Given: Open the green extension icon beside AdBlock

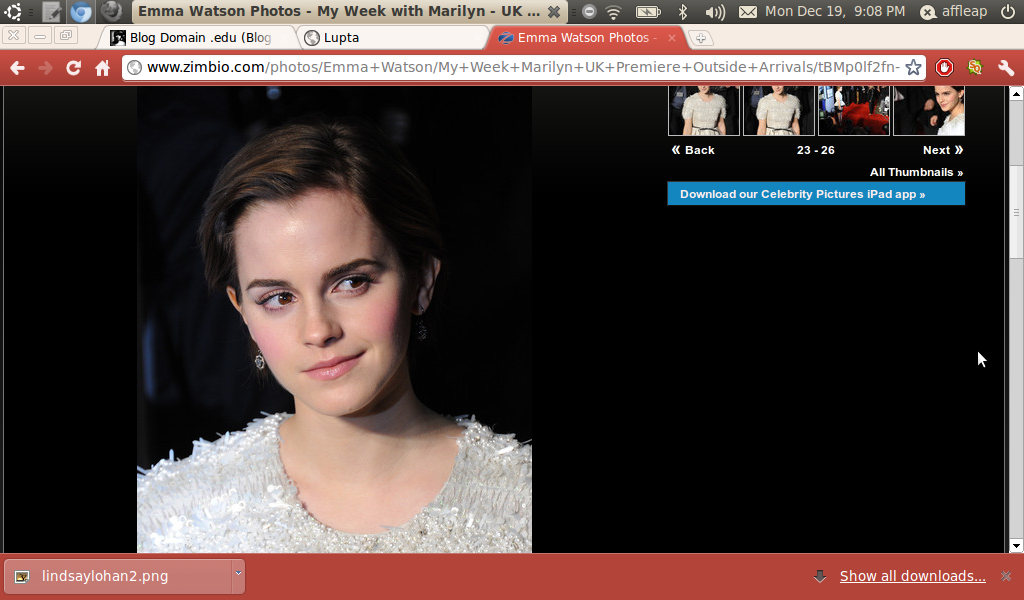Looking at the screenshot, I should 974,67.
